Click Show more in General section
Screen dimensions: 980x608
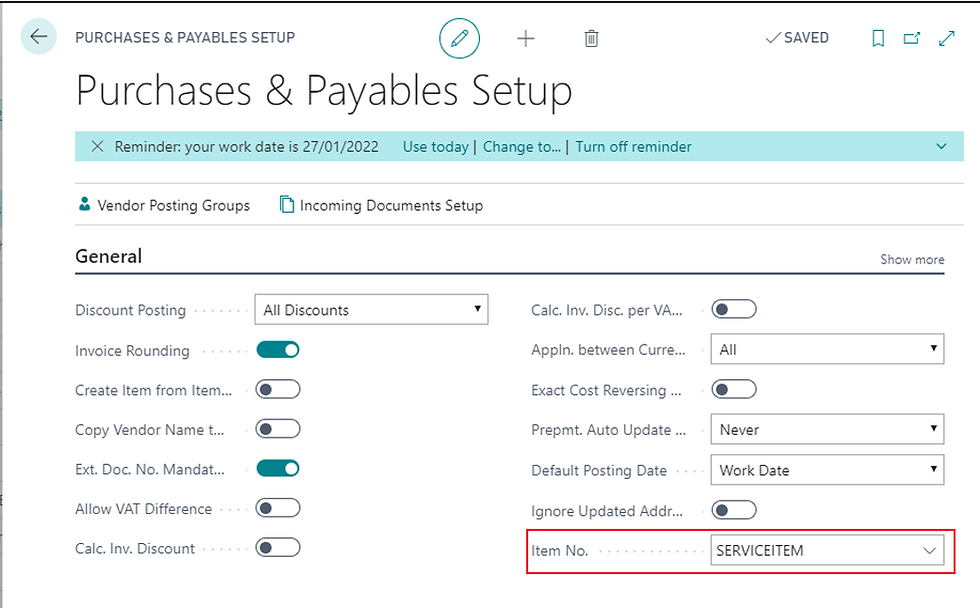click(912, 259)
